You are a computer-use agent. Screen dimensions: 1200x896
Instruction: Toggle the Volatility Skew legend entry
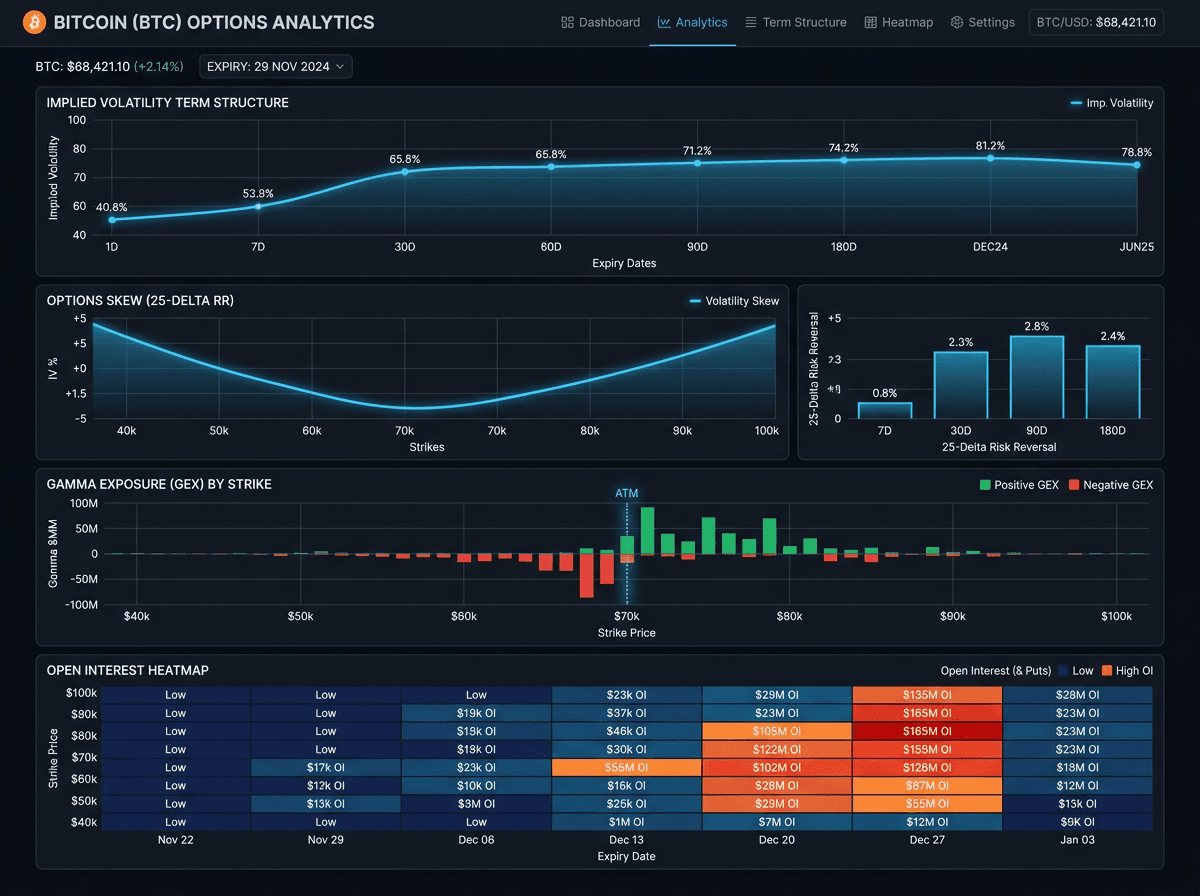pyautogui.click(x=734, y=301)
